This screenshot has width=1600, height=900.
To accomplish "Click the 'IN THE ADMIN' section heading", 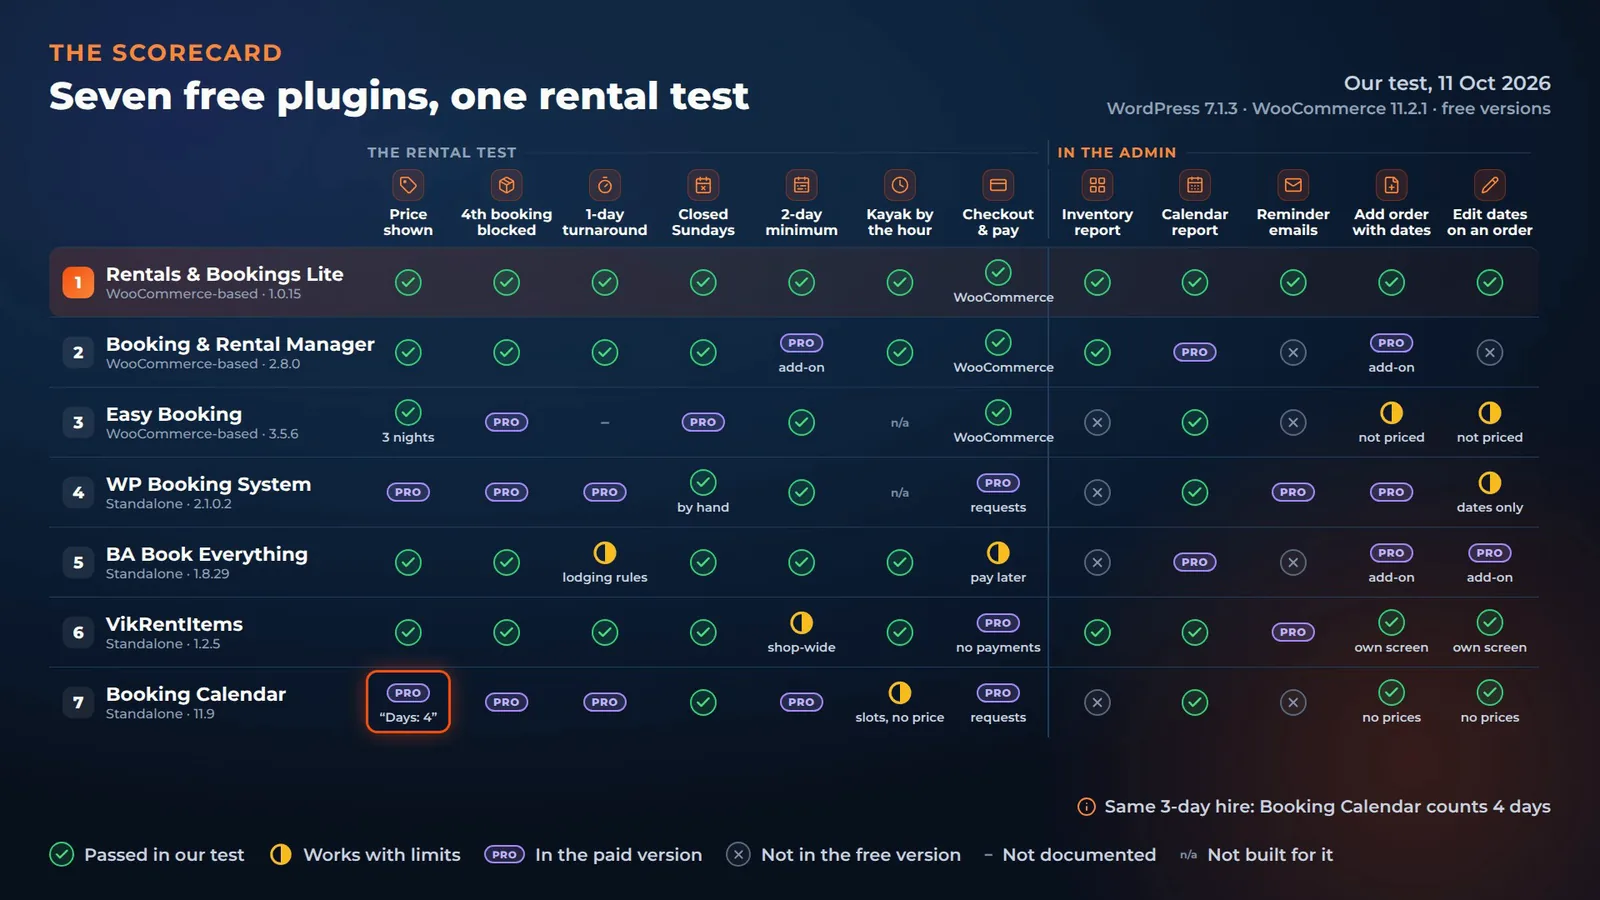I will click(x=1117, y=152).
